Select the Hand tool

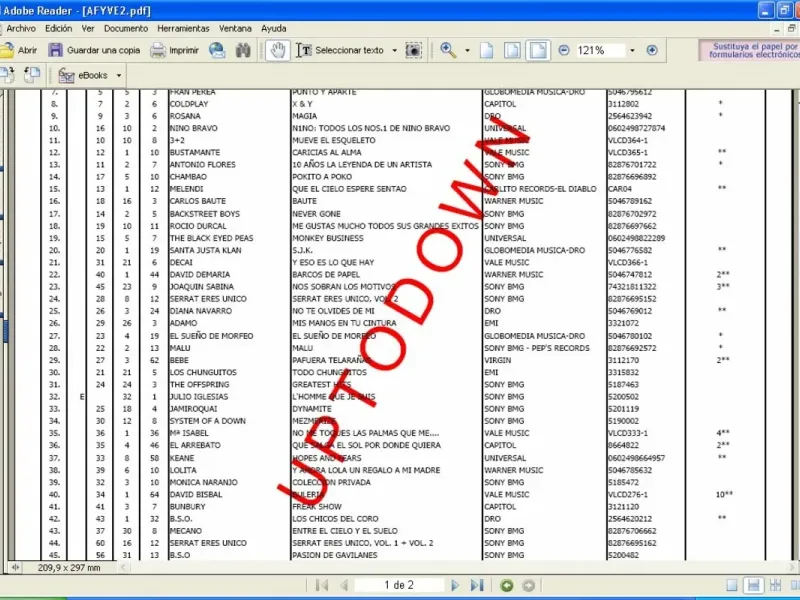pos(278,50)
